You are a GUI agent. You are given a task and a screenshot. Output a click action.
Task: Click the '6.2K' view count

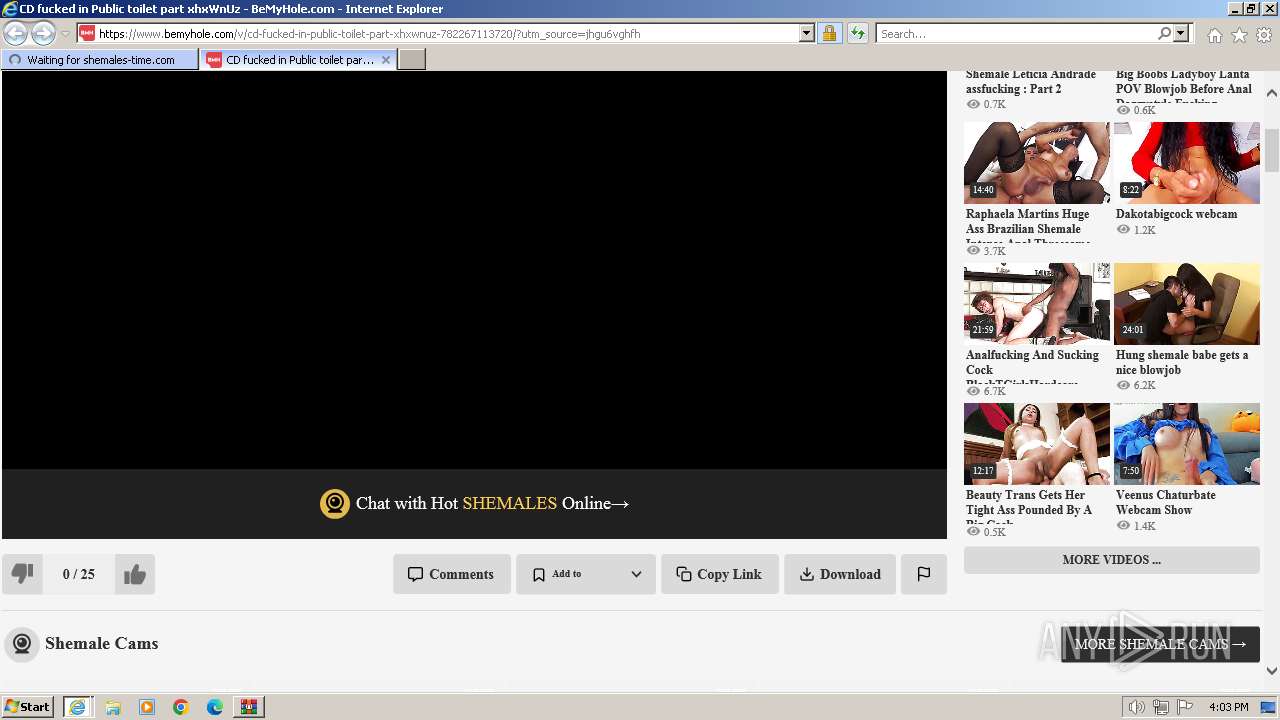pyautogui.click(x=1144, y=385)
